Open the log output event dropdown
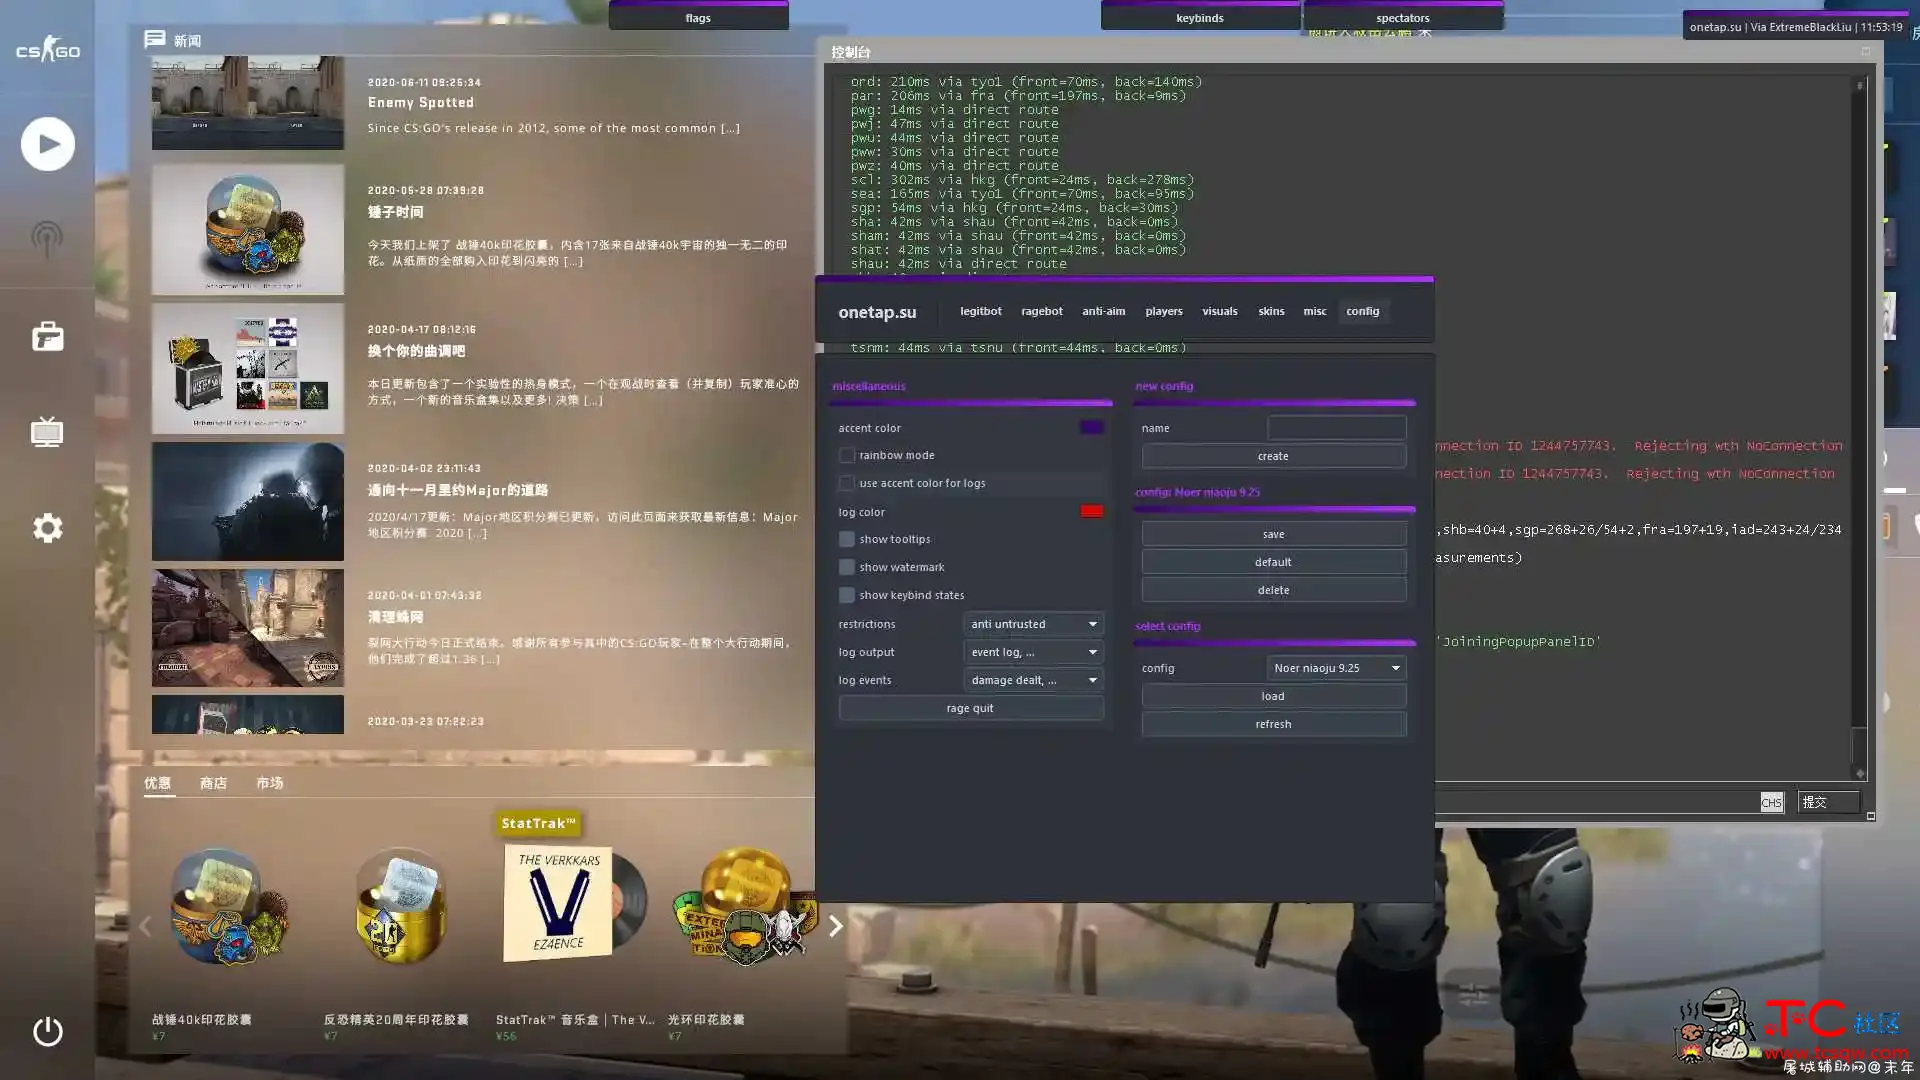 point(1033,651)
